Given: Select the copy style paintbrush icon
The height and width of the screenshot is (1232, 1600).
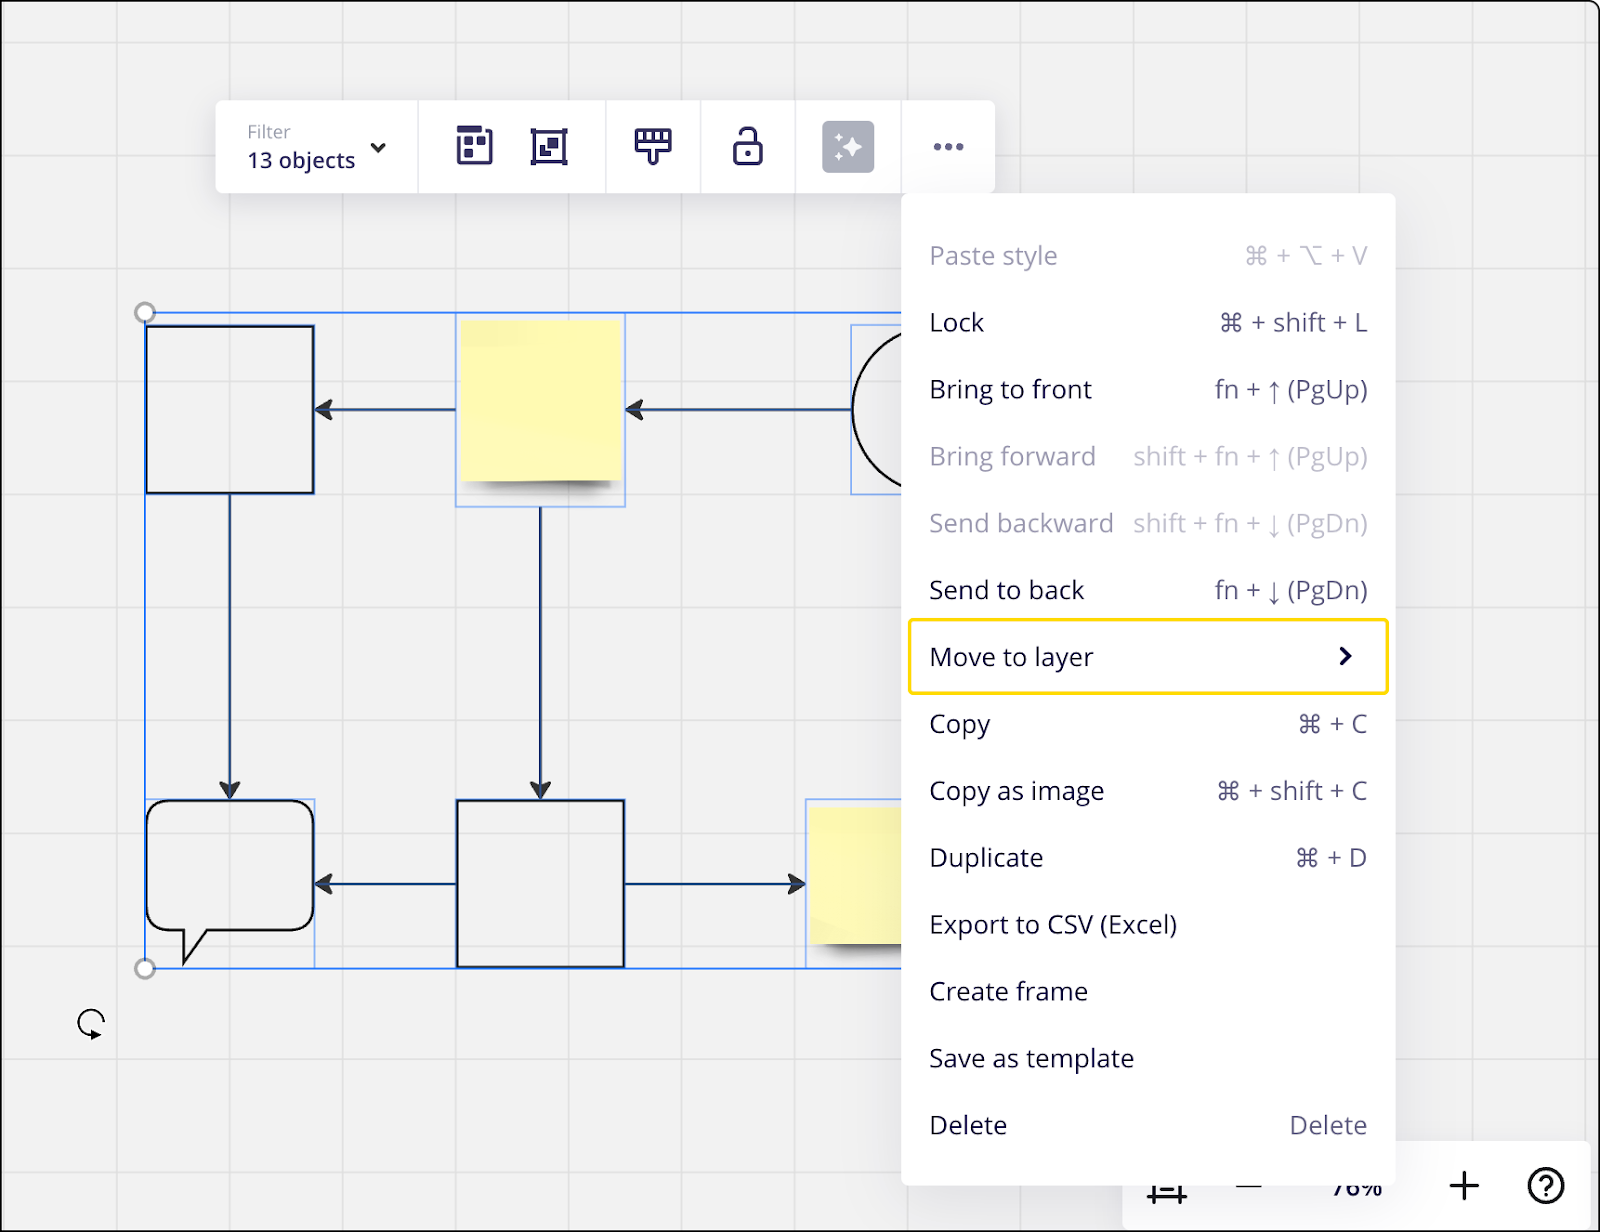Looking at the screenshot, I should 653,146.
